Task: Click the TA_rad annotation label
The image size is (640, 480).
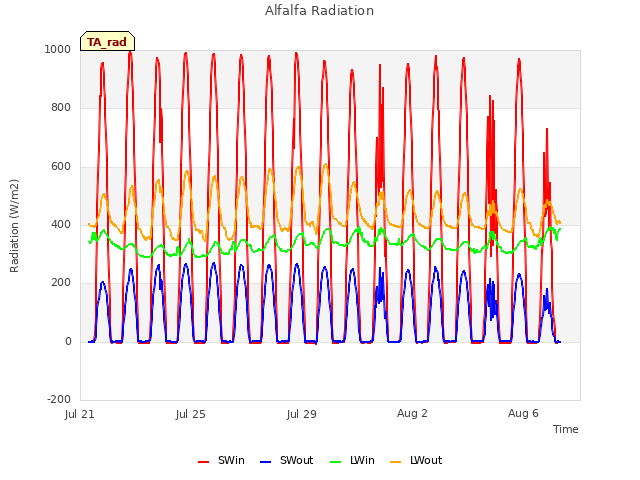Action: (107, 42)
